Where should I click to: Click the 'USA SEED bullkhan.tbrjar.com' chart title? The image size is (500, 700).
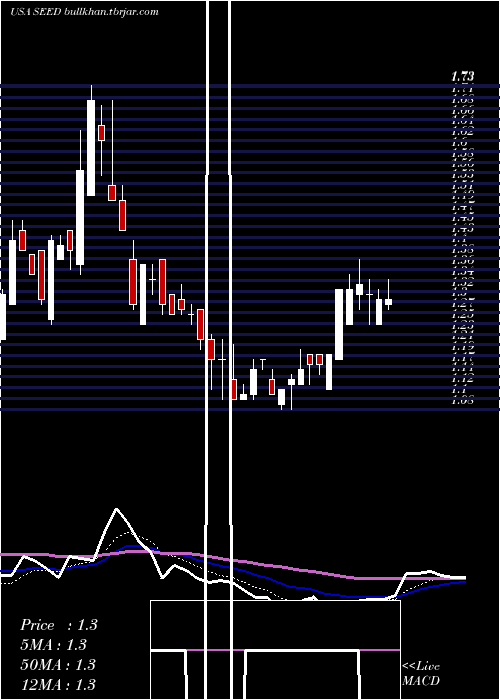[84, 12]
